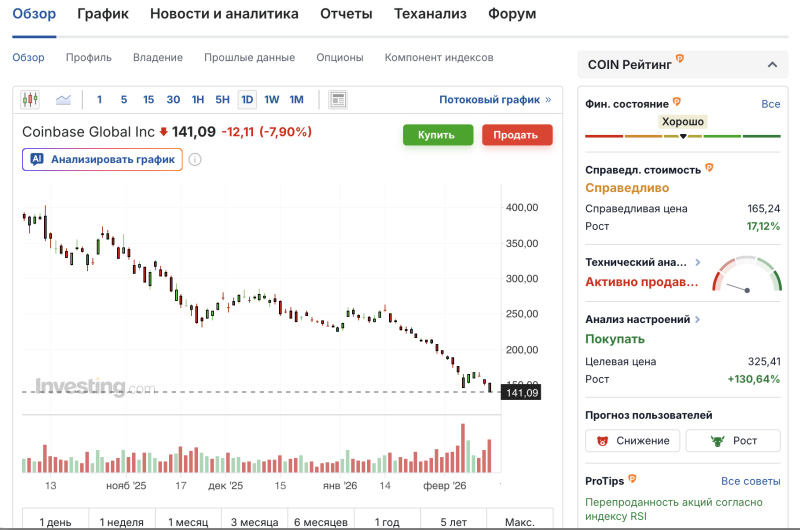The height and width of the screenshot is (530, 800).
Task: Open the График main tab
Action: point(103,14)
